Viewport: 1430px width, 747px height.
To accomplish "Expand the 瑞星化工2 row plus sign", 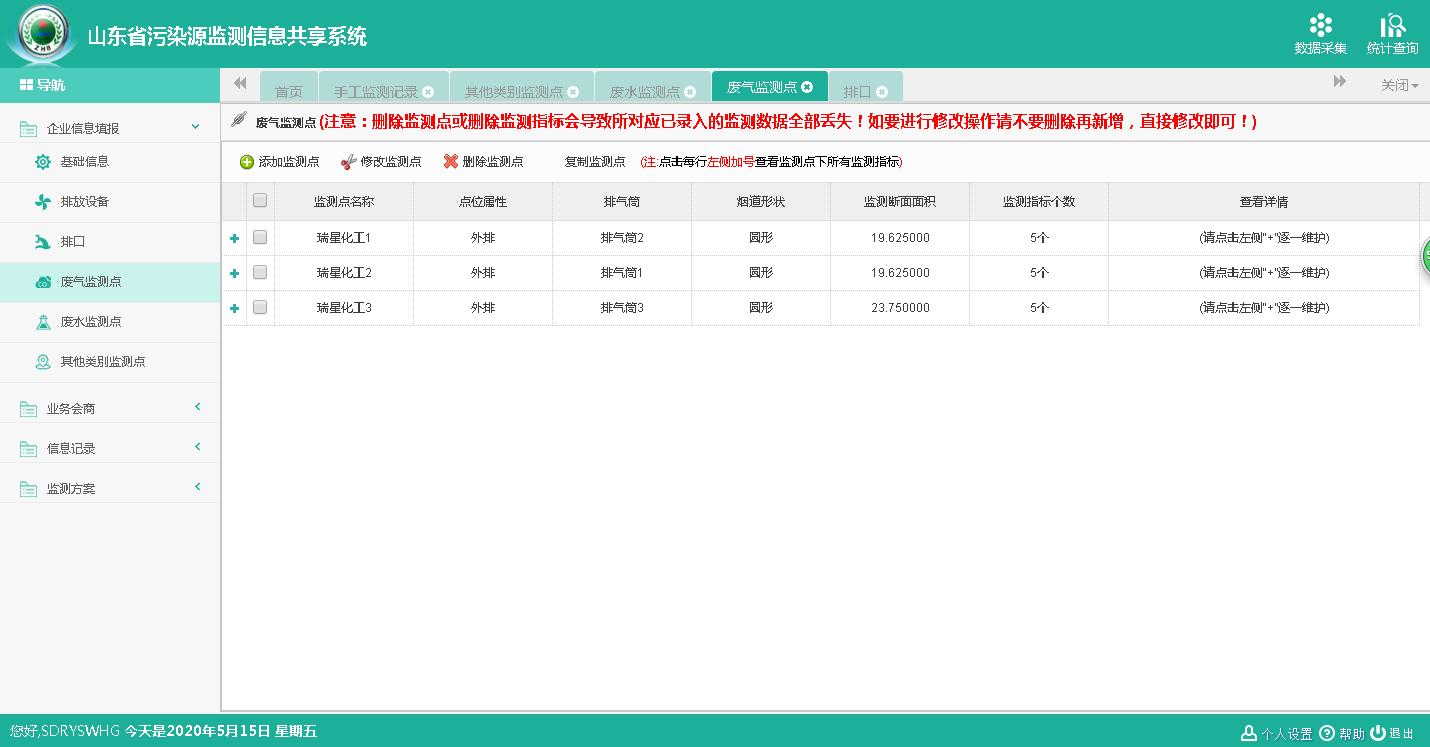I will click(234, 273).
